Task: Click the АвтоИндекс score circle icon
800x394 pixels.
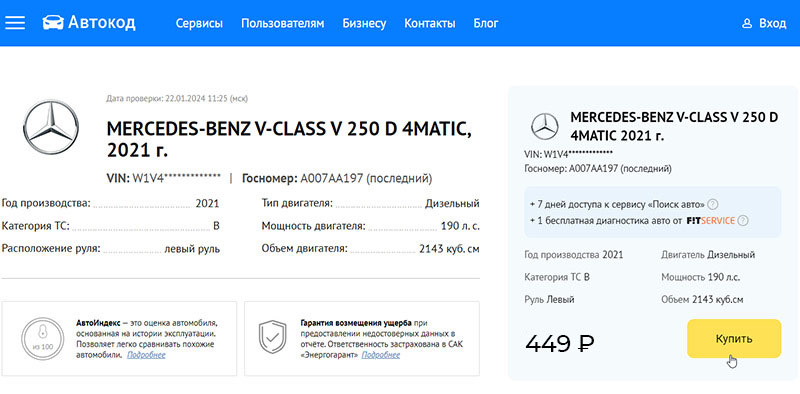Action: coord(43,338)
